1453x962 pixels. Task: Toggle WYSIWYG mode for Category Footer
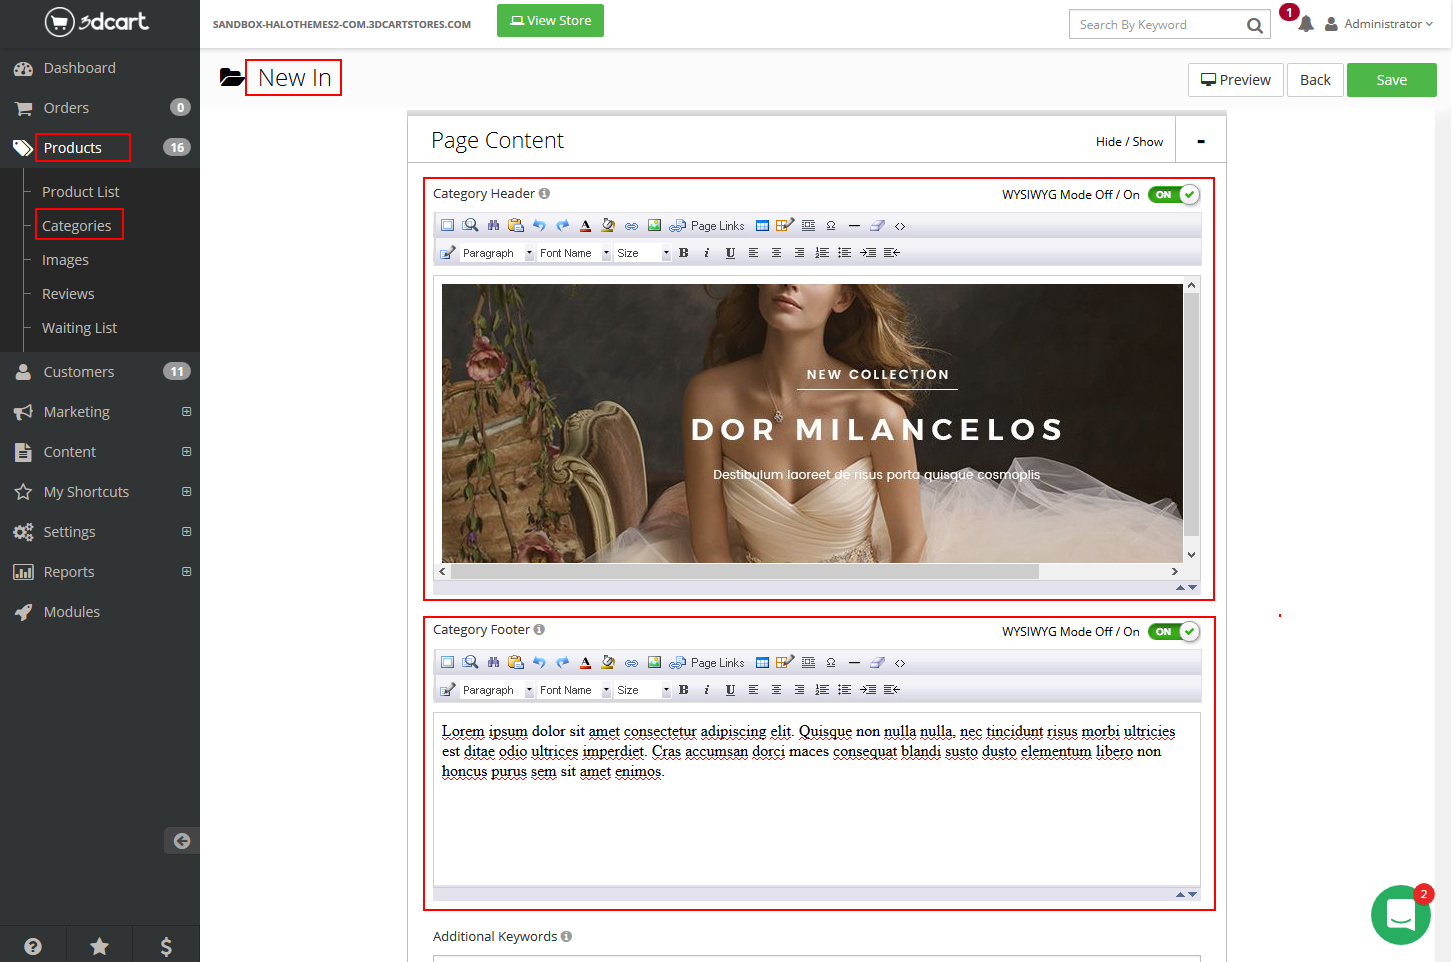click(x=1173, y=632)
